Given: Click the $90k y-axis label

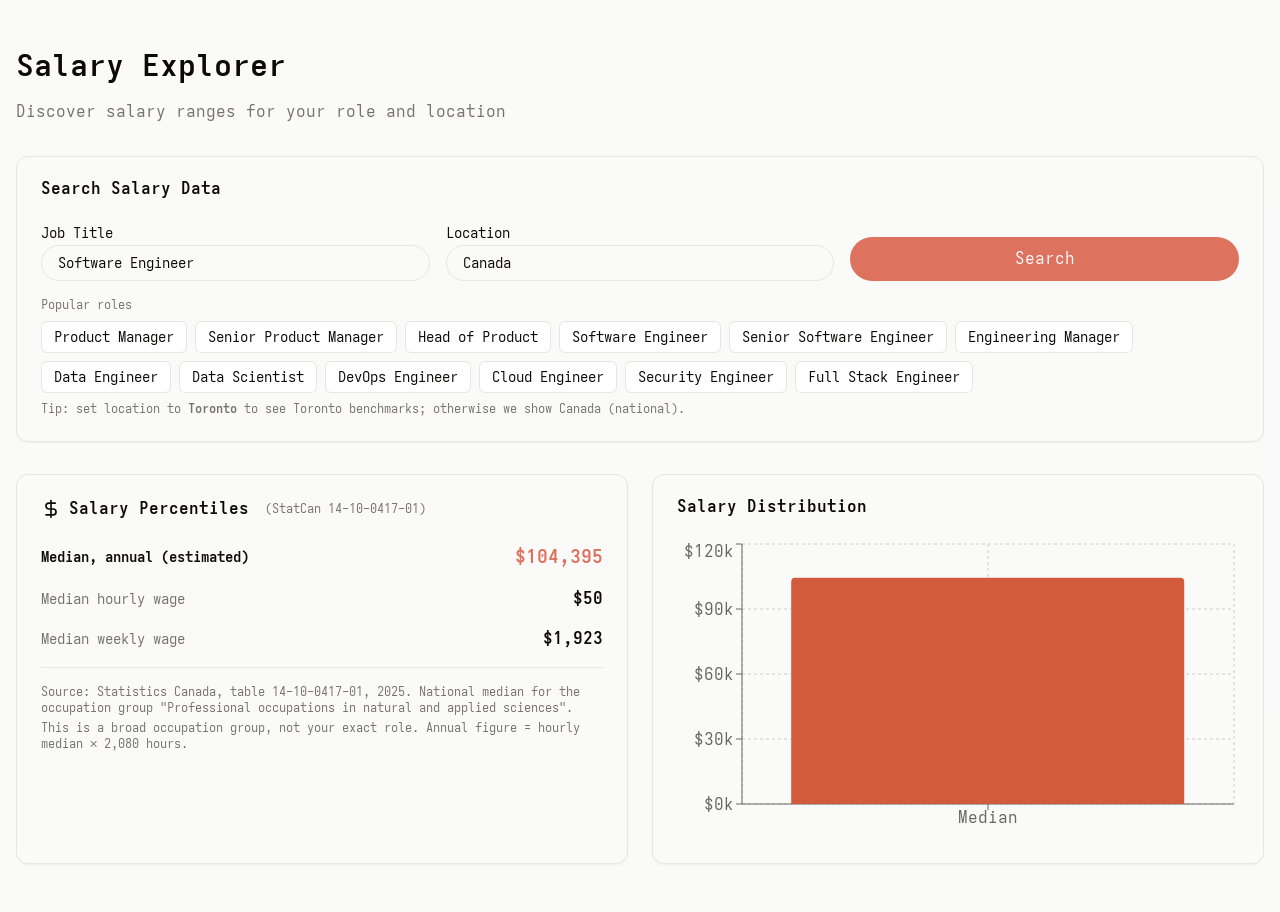Looking at the screenshot, I should (714, 609).
